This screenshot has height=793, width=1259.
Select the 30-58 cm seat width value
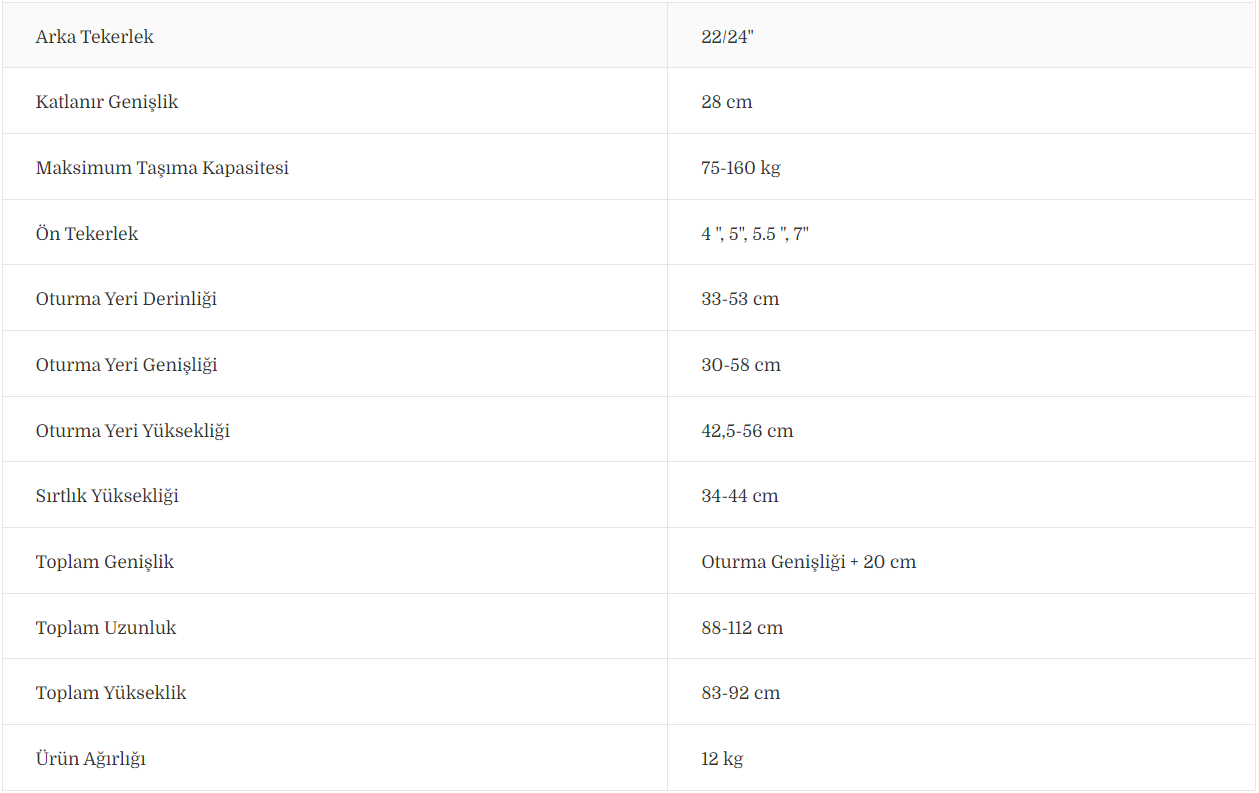741,365
